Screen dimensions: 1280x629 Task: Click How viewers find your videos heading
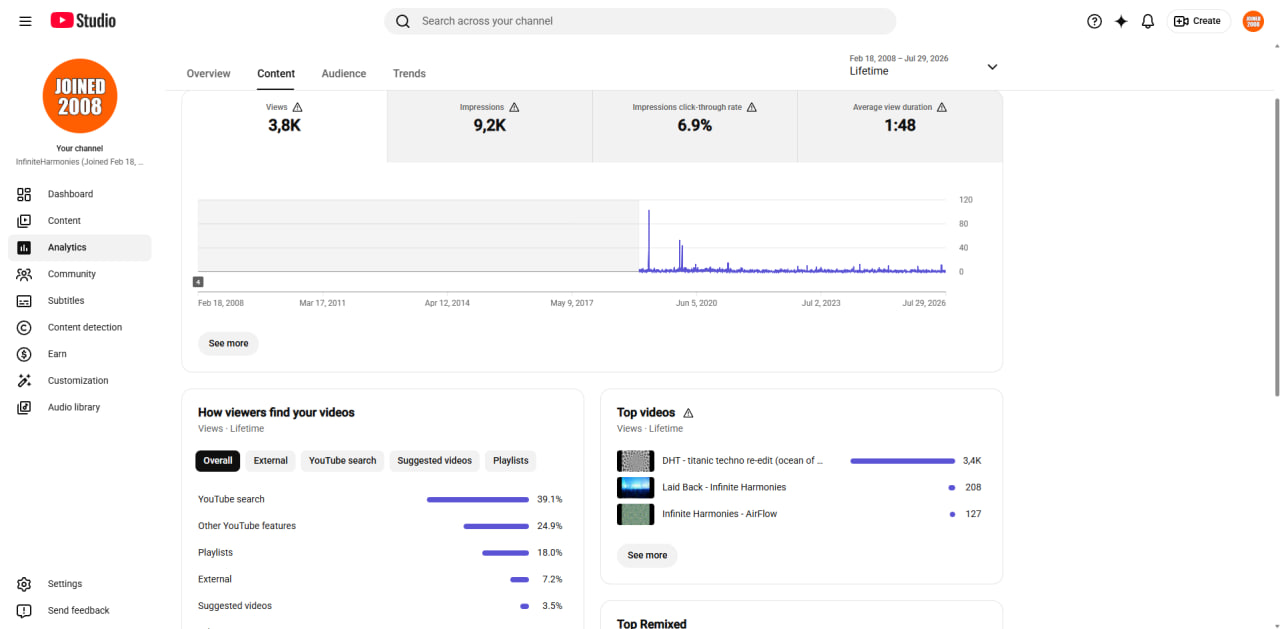tap(276, 413)
